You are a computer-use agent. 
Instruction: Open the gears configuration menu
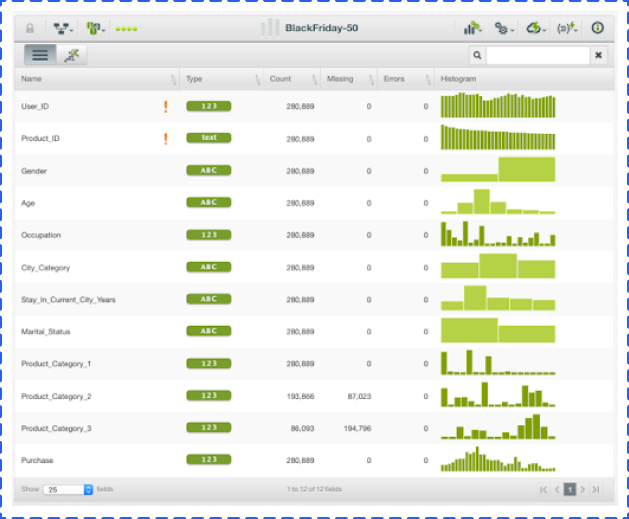[504, 28]
